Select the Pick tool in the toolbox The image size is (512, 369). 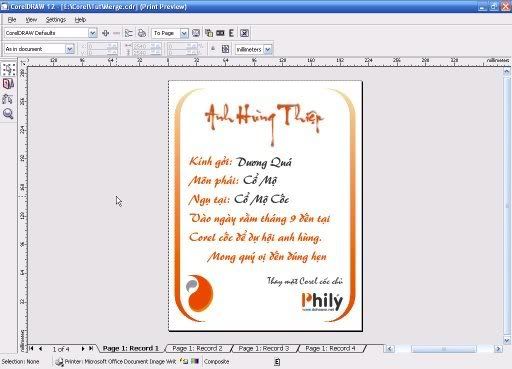point(9,69)
